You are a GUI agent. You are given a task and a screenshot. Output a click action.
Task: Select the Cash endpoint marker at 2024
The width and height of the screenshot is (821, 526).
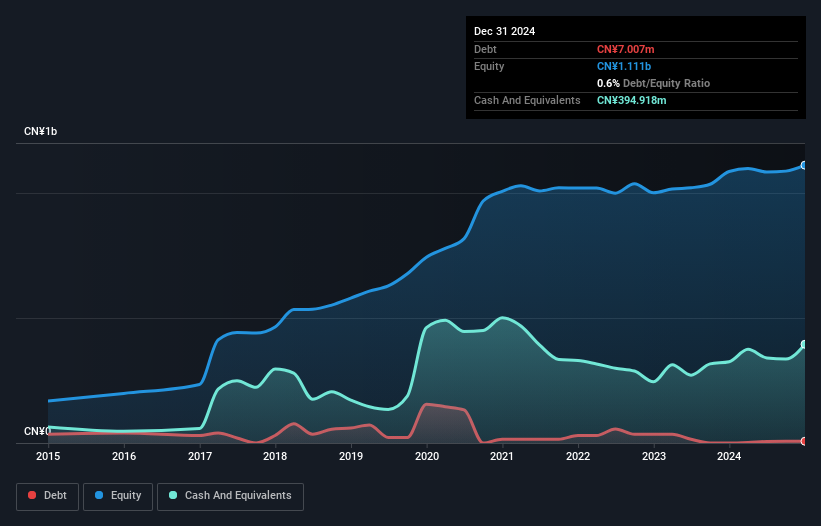pyautogui.click(x=804, y=344)
